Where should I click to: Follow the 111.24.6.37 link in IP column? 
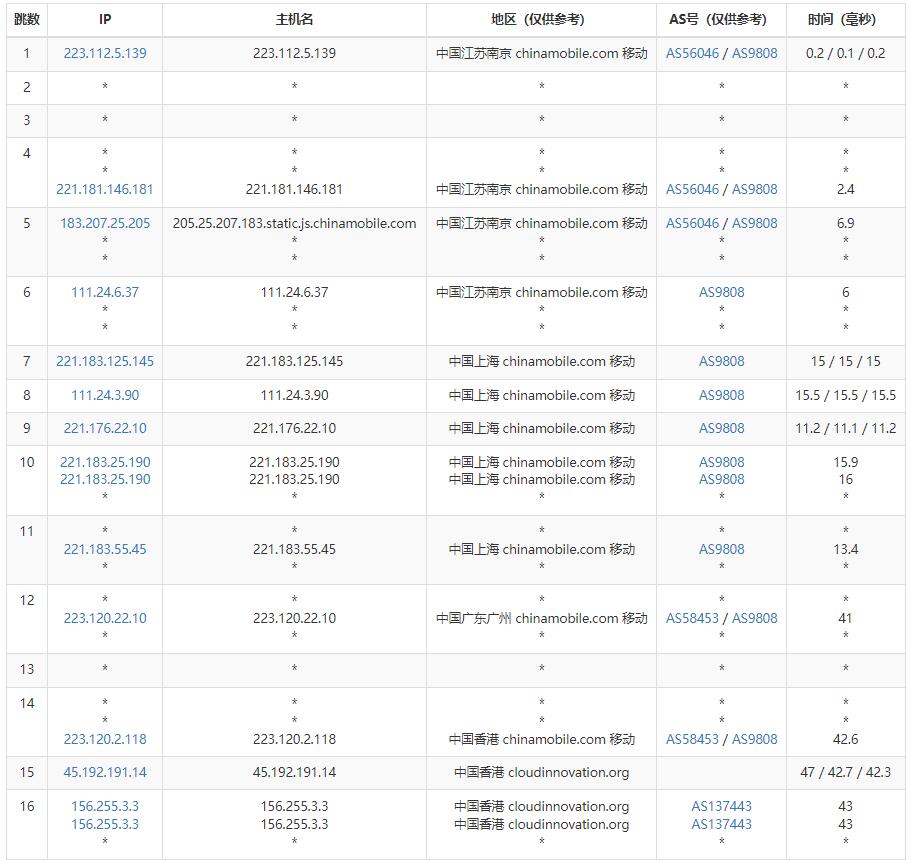(x=105, y=292)
